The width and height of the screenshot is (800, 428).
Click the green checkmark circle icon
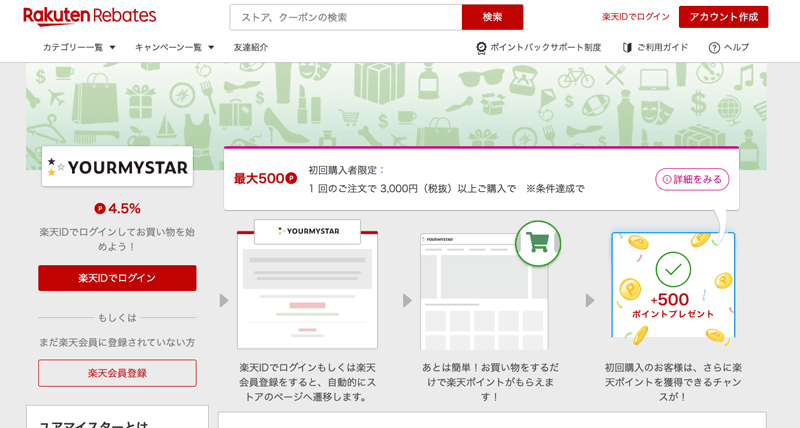point(673,269)
